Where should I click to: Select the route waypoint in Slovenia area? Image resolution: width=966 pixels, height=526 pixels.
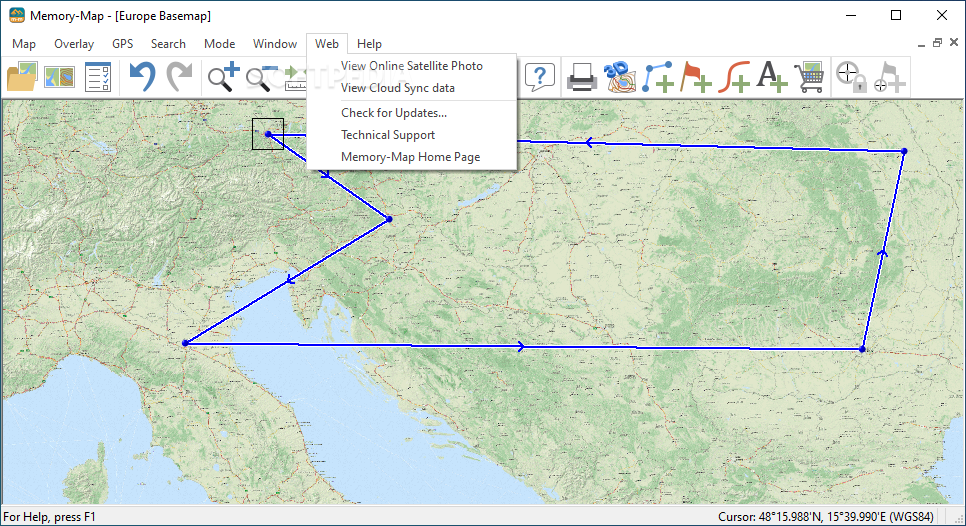tap(389, 219)
